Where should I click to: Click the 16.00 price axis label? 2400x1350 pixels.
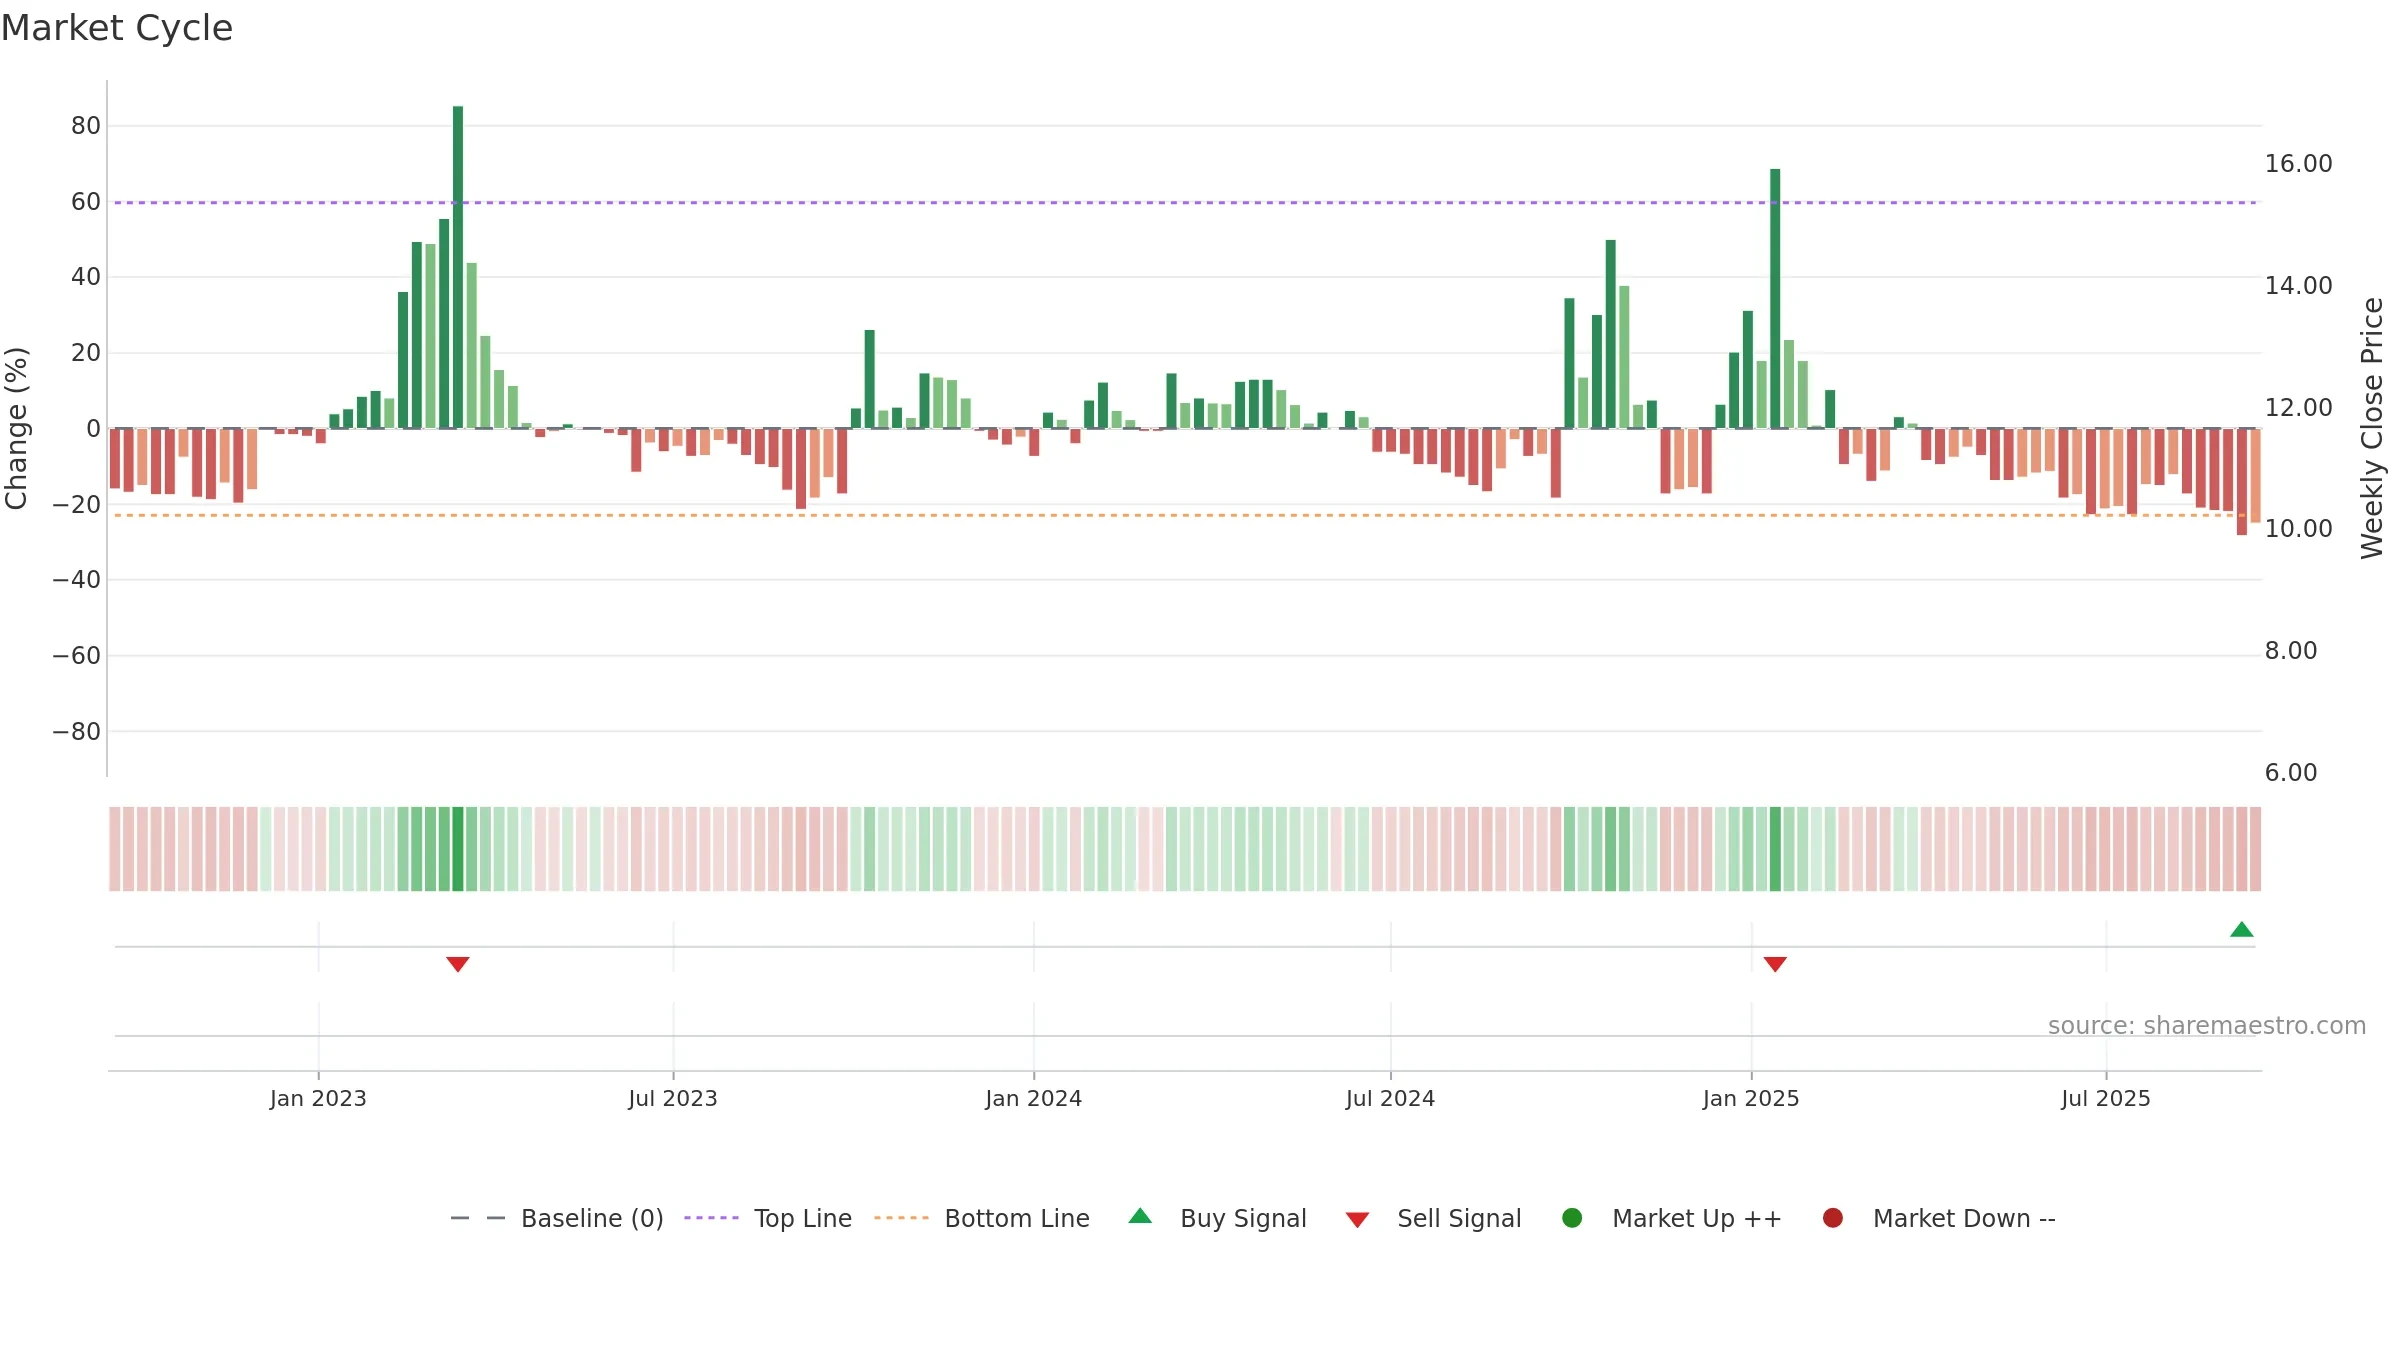pos(2298,164)
